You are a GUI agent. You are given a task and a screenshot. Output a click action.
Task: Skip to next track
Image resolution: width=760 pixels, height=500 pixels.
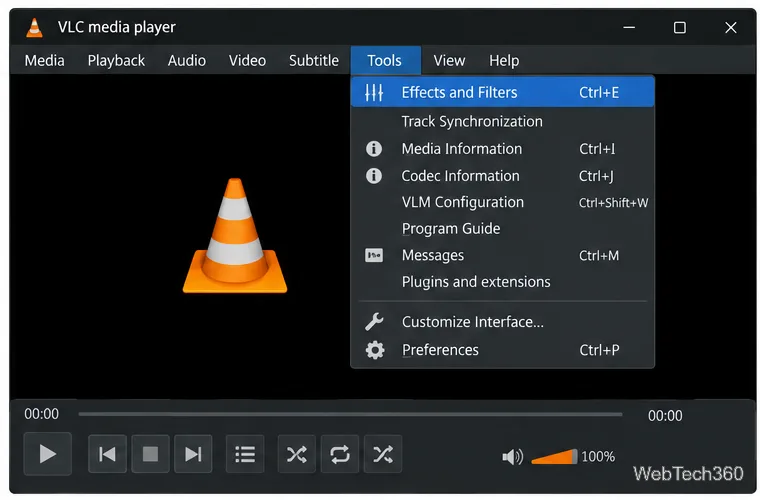tap(193, 454)
